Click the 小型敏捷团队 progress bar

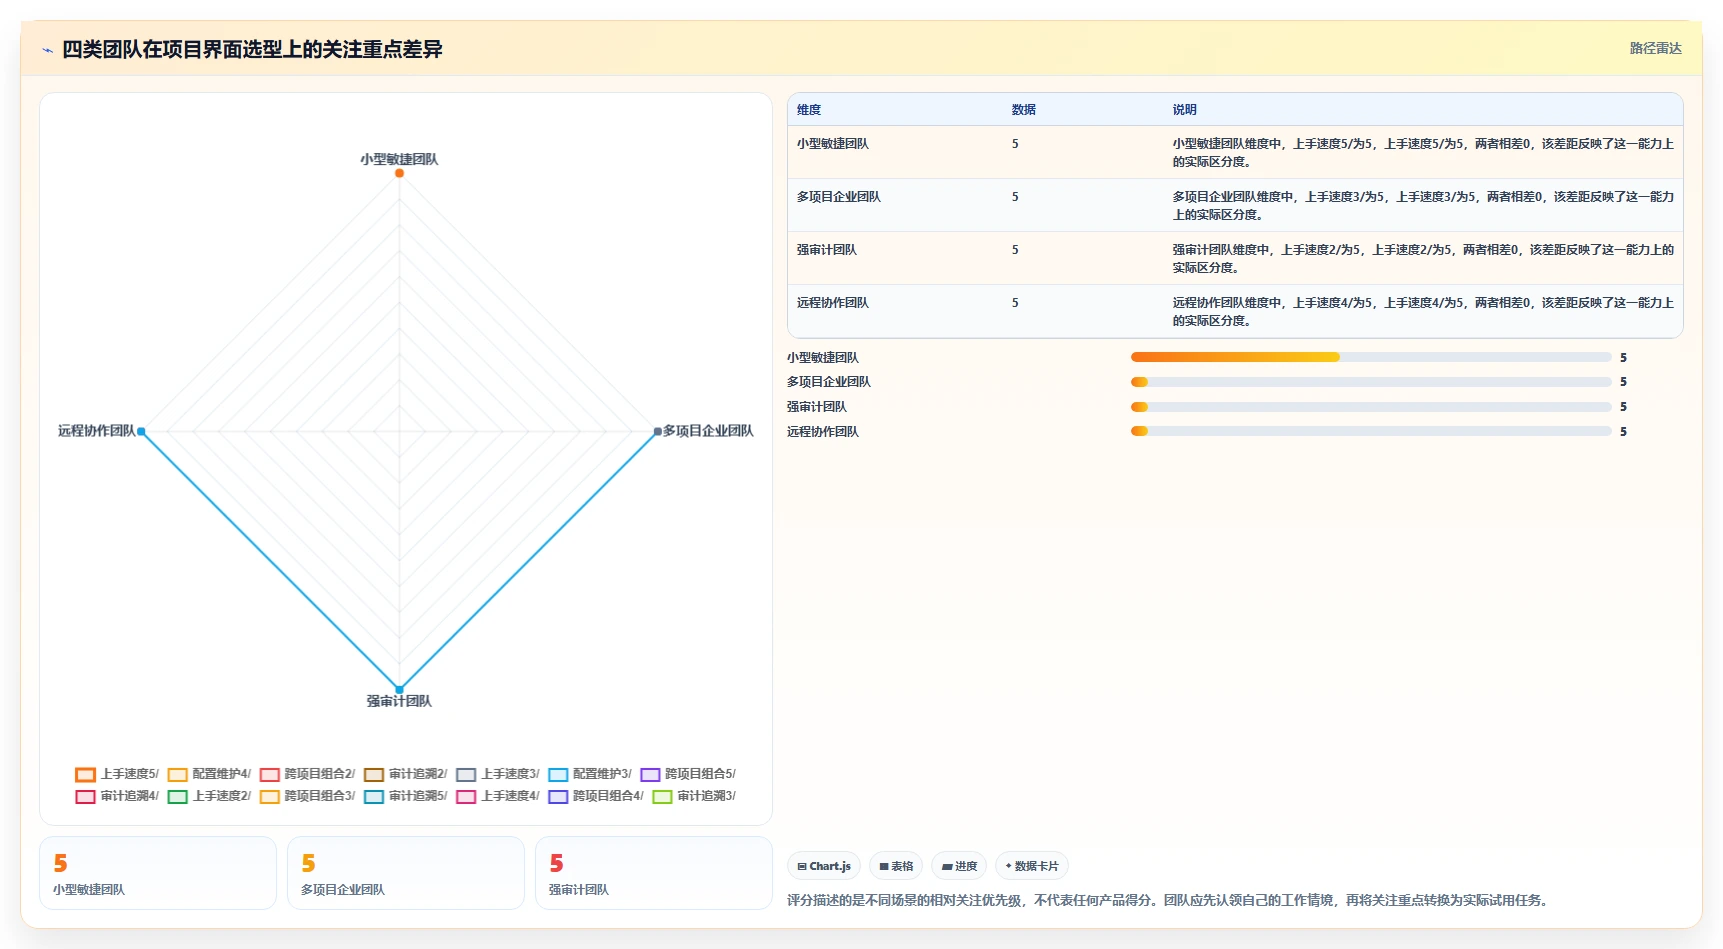(x=1371, y=357)
